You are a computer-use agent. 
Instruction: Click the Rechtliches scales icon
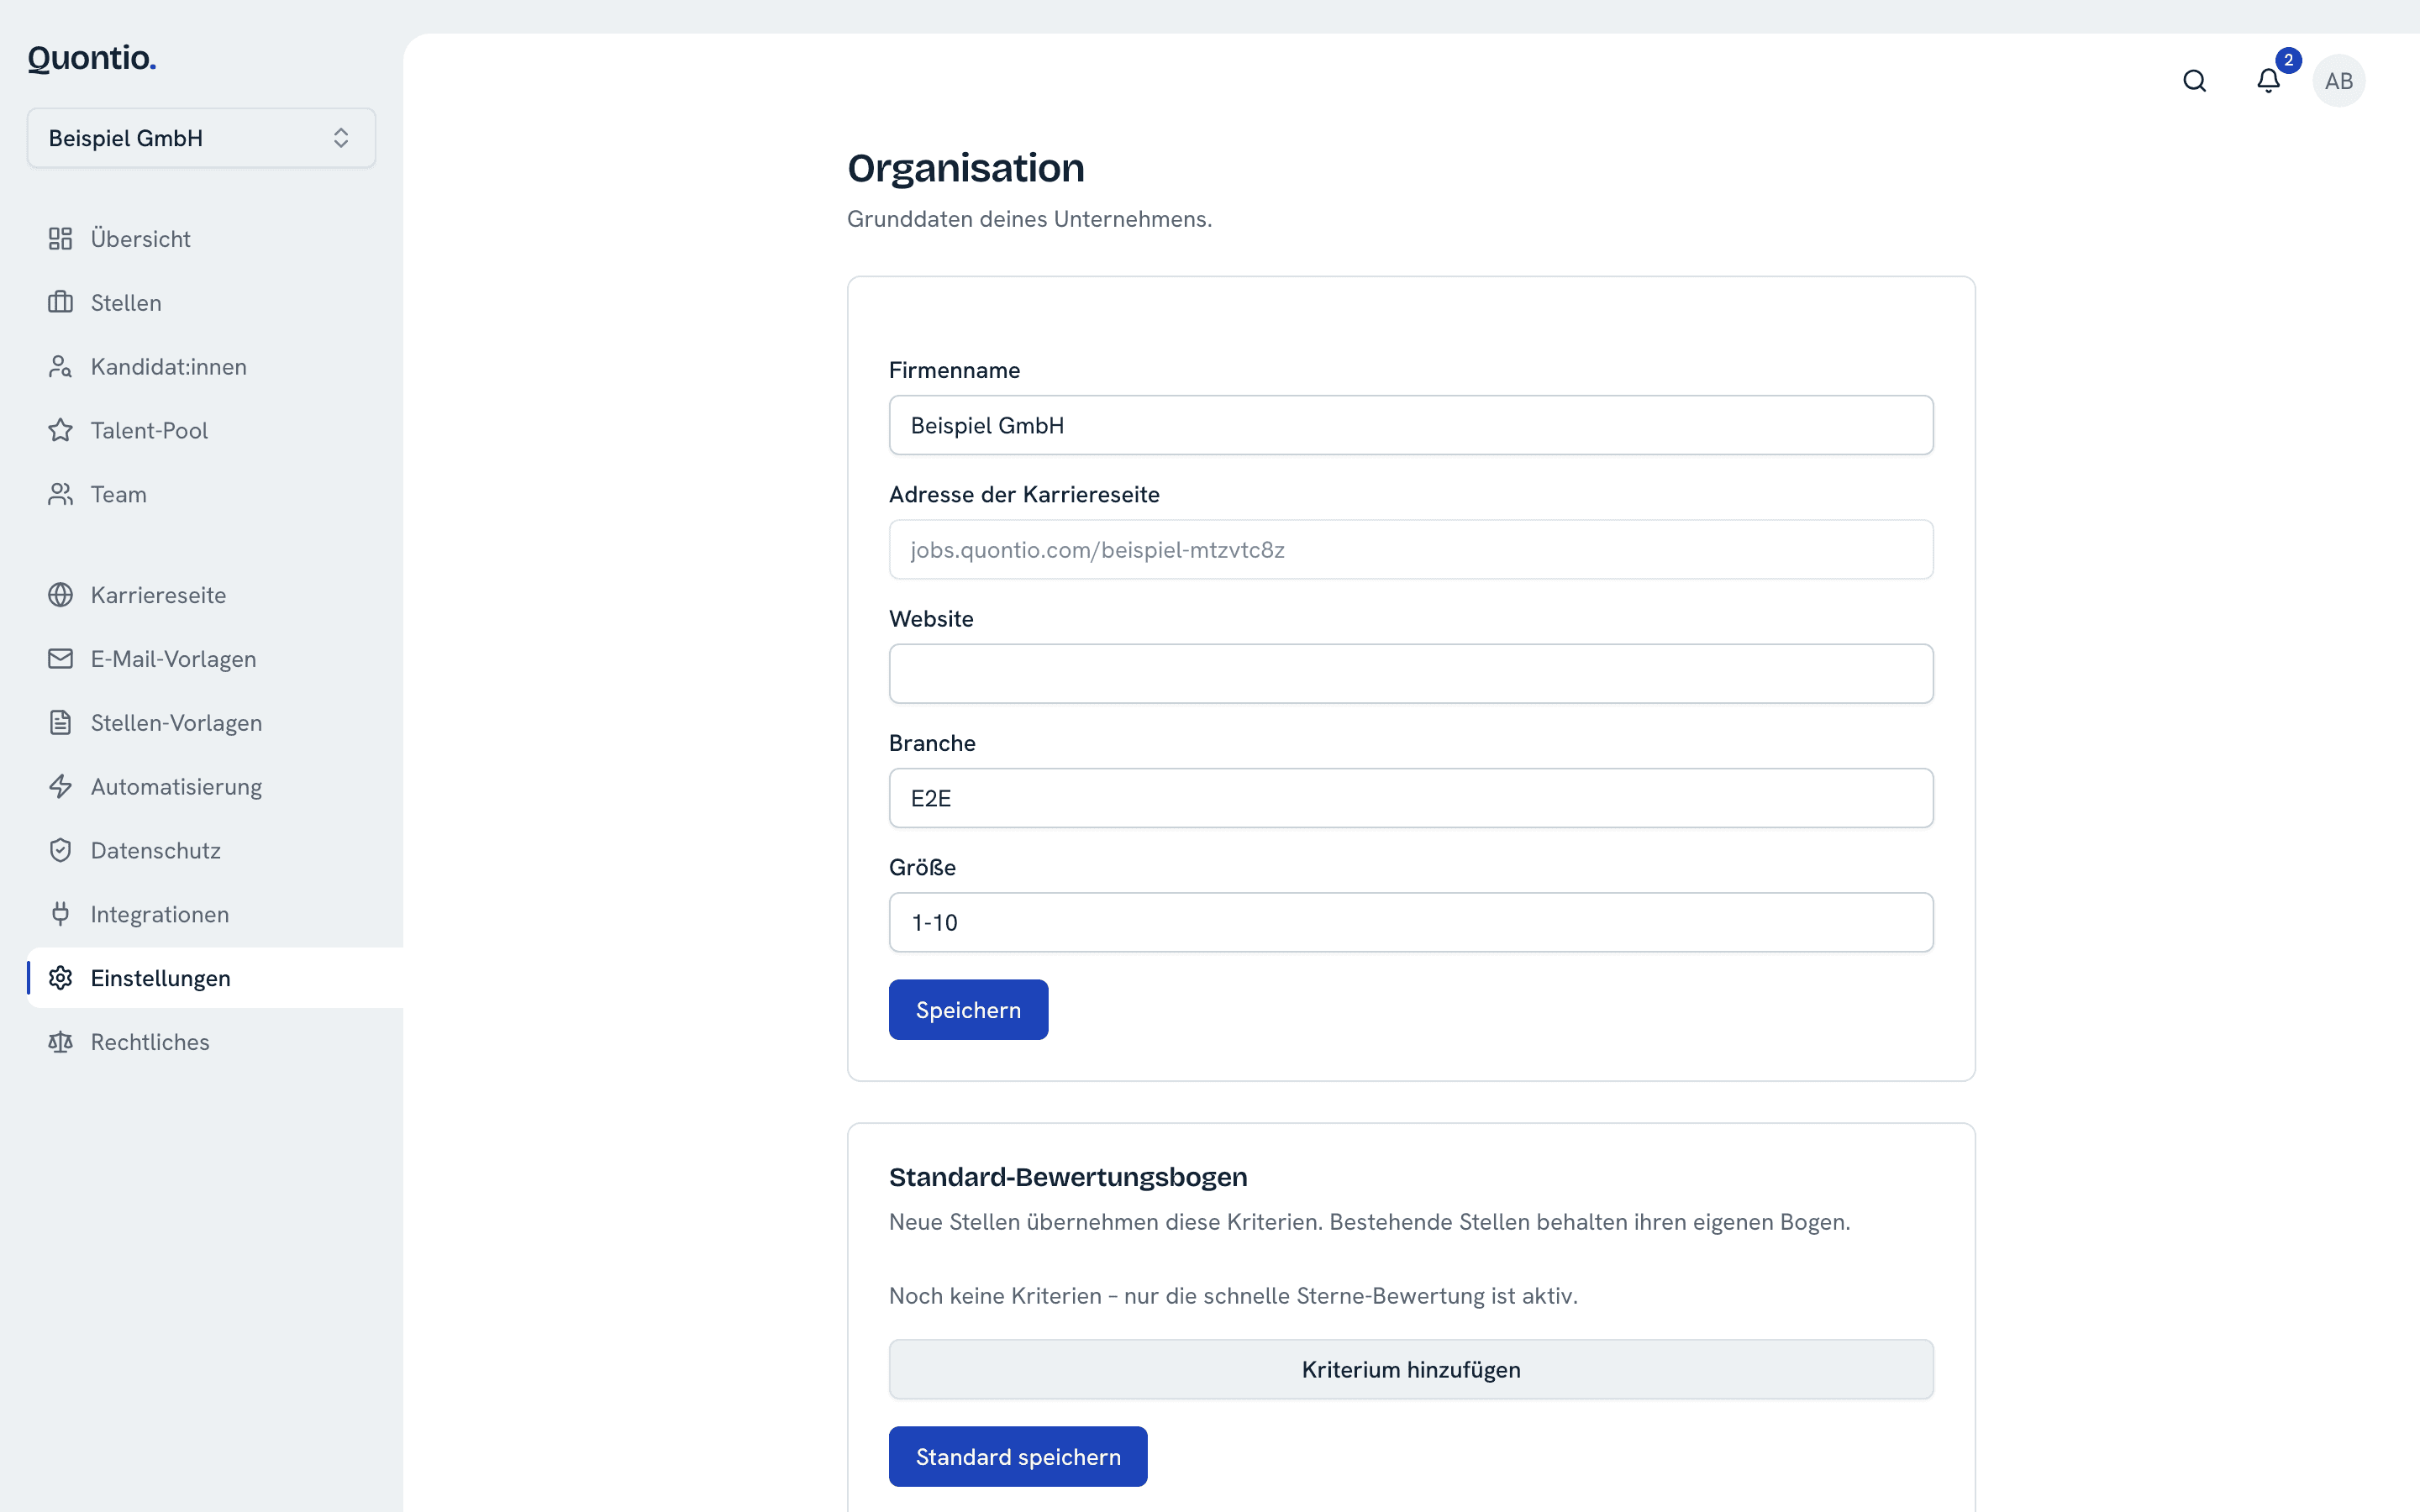(60, 1042)
